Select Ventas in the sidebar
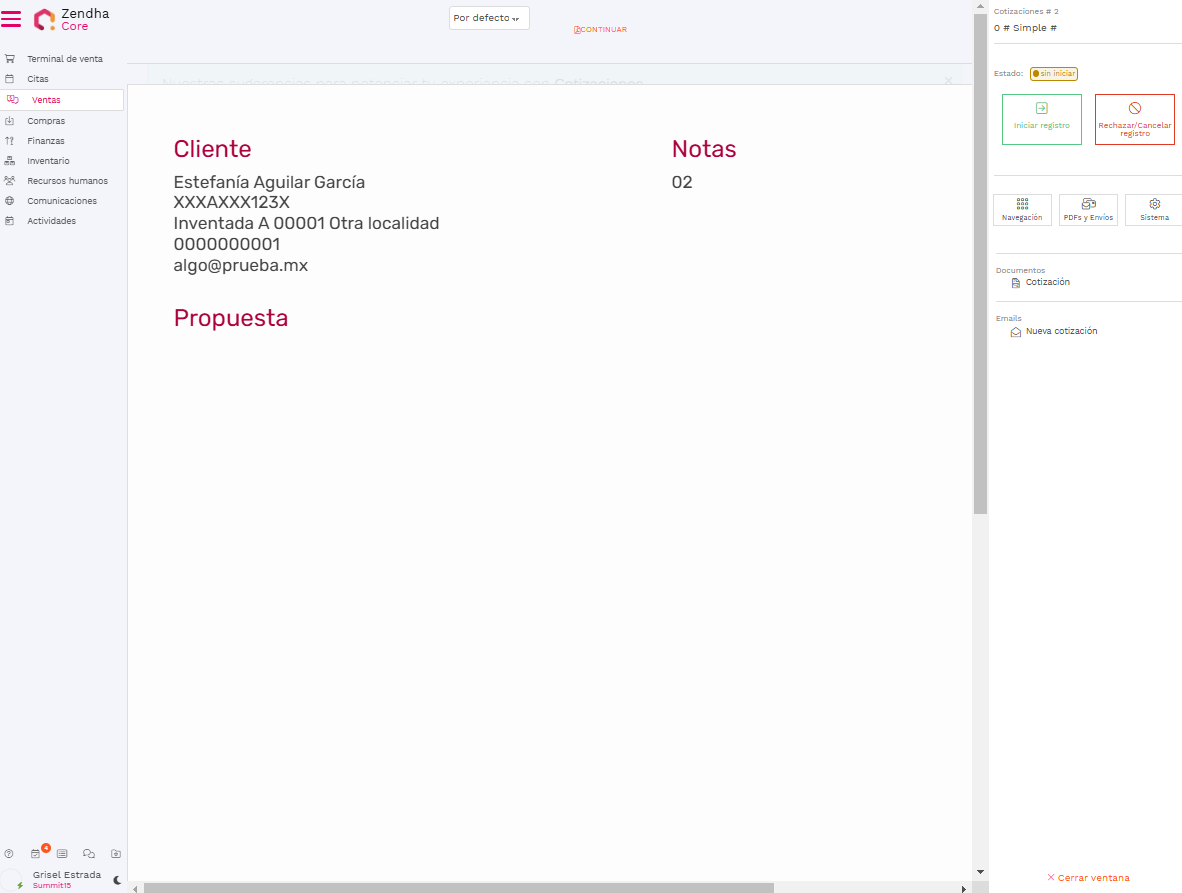The image size is (1182, 893). point(46,100)
